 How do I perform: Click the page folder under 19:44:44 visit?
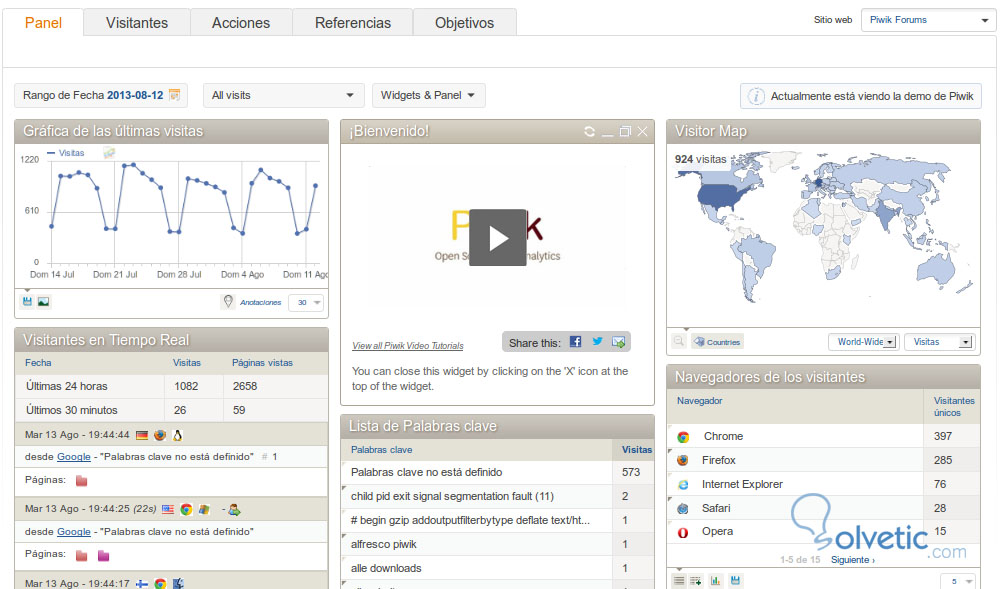81,481
